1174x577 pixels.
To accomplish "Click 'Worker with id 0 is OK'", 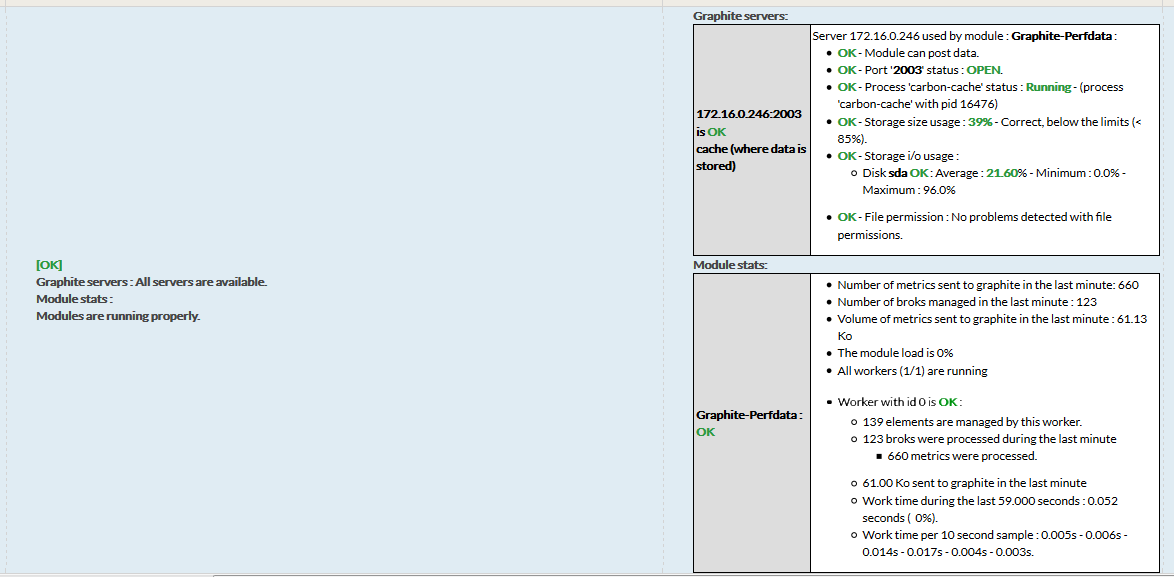I will (898, 402).
